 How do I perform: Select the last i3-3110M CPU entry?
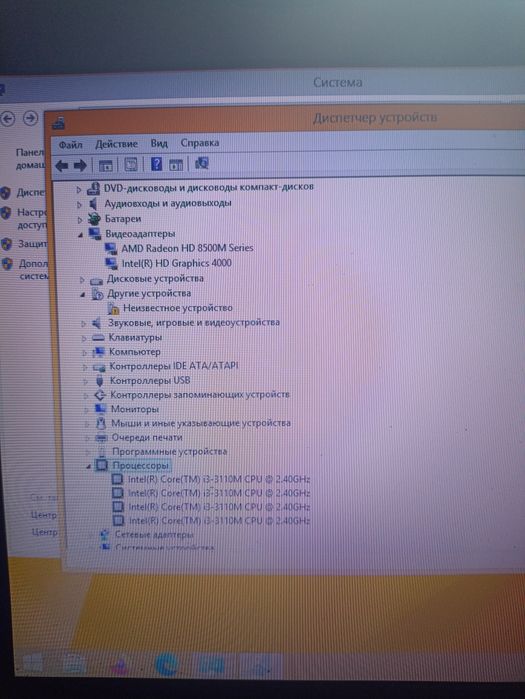click(219, 520)
